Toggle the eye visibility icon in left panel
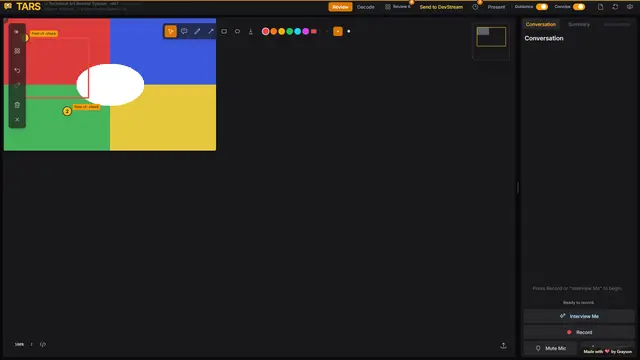This screenshot has width=640, height=360. (17, 32)
